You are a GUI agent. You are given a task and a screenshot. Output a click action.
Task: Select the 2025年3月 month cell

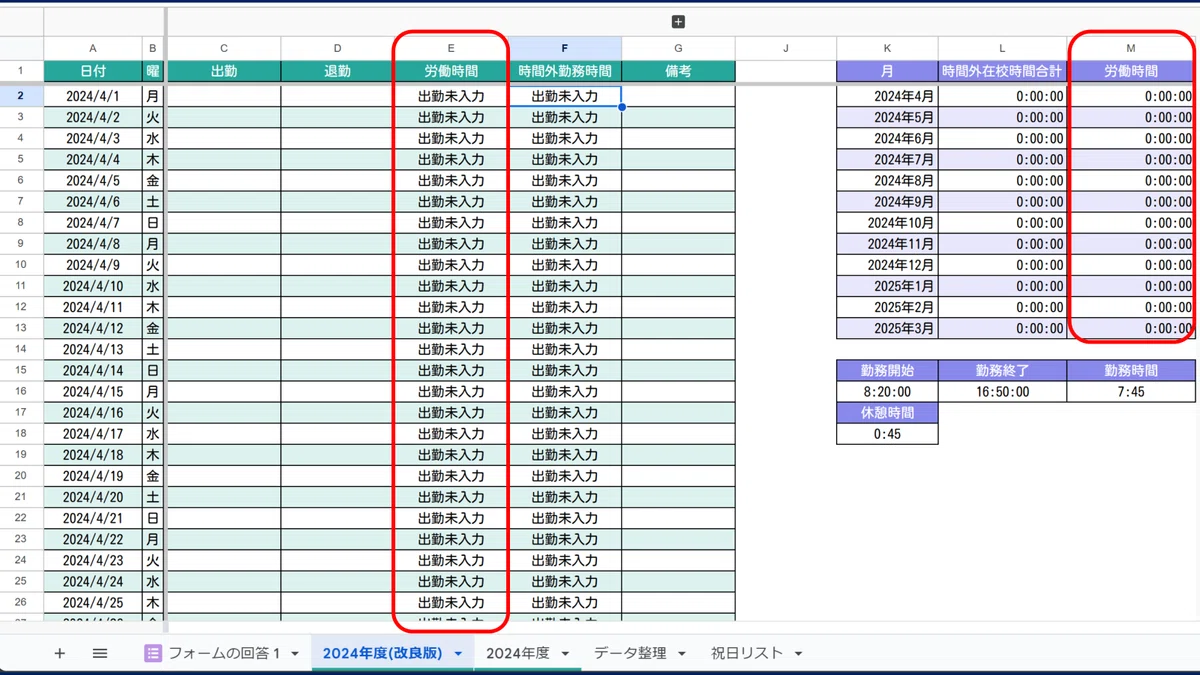click(x=887, y=328)
